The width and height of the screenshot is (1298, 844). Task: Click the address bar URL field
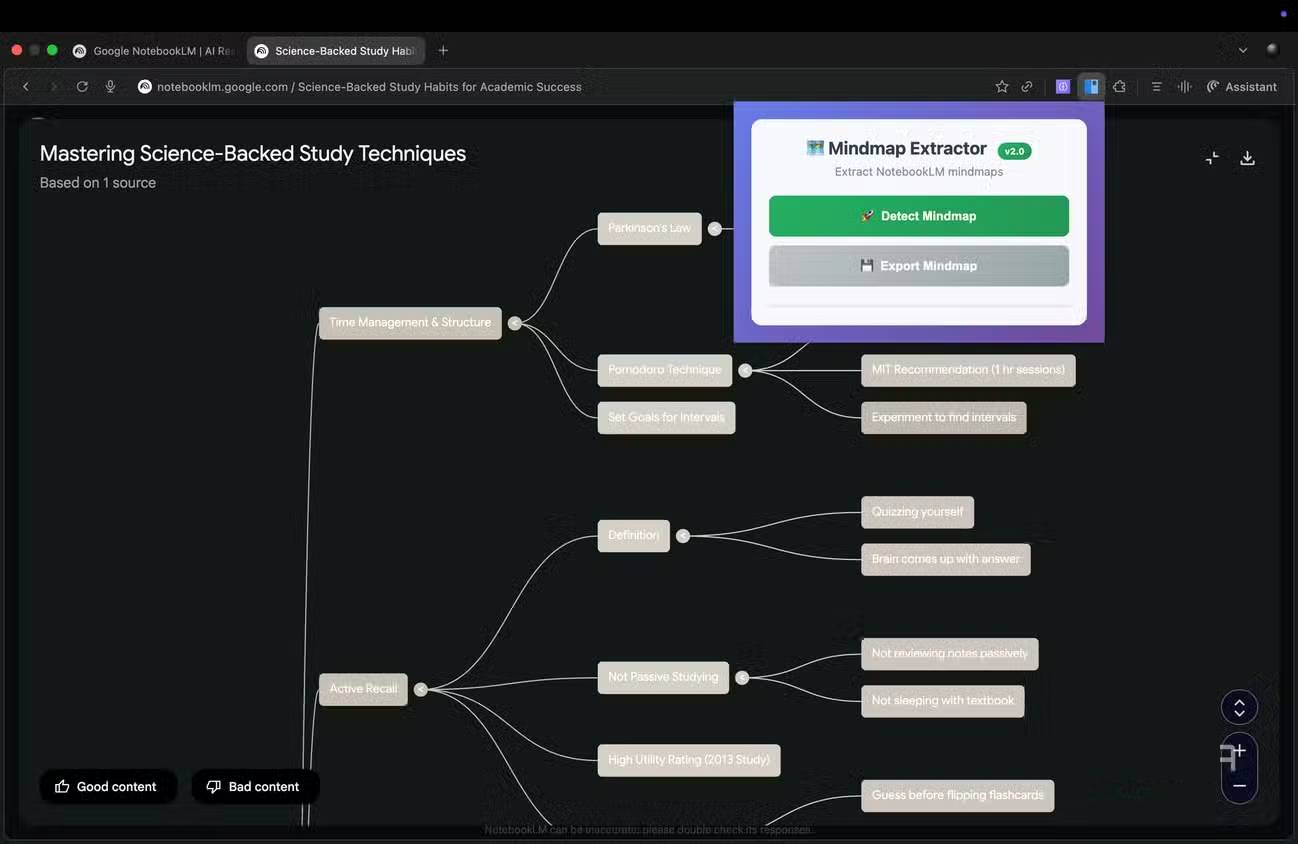click(369, 87)
